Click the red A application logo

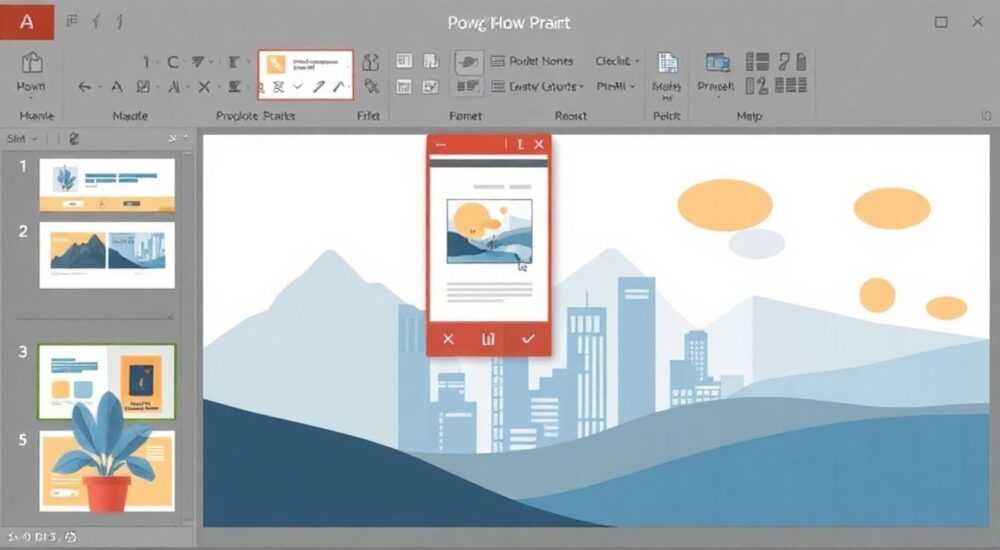27,22
